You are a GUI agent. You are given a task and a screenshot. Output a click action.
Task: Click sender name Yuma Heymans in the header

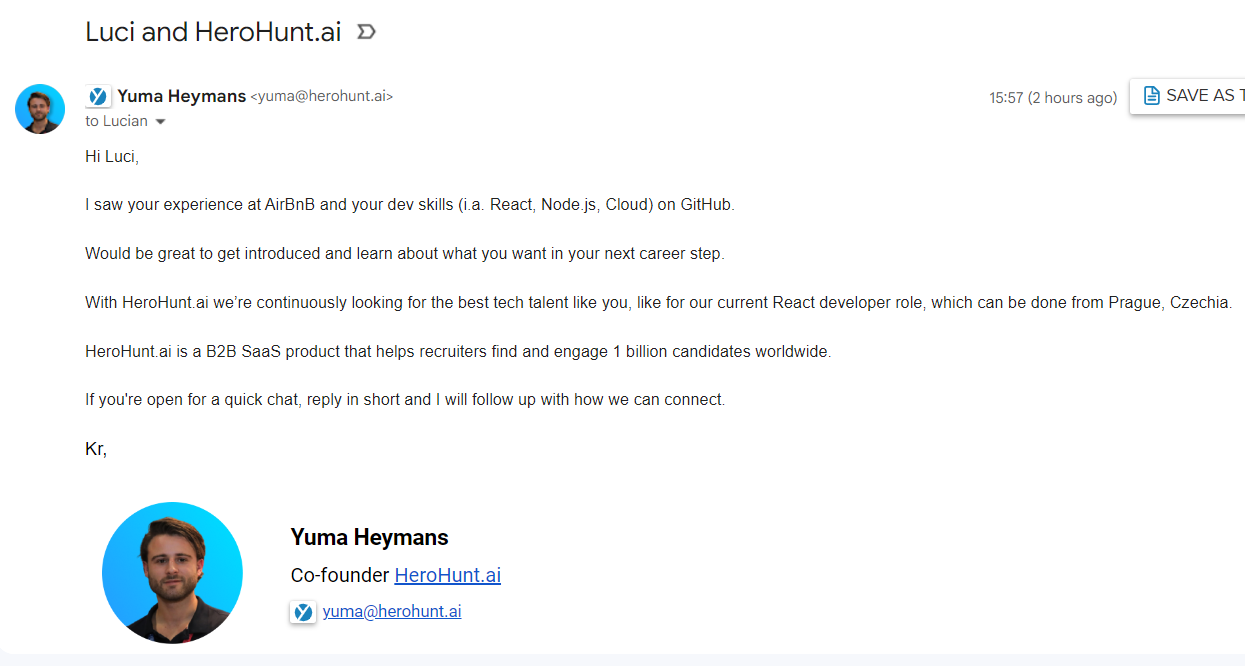point(181,96)
